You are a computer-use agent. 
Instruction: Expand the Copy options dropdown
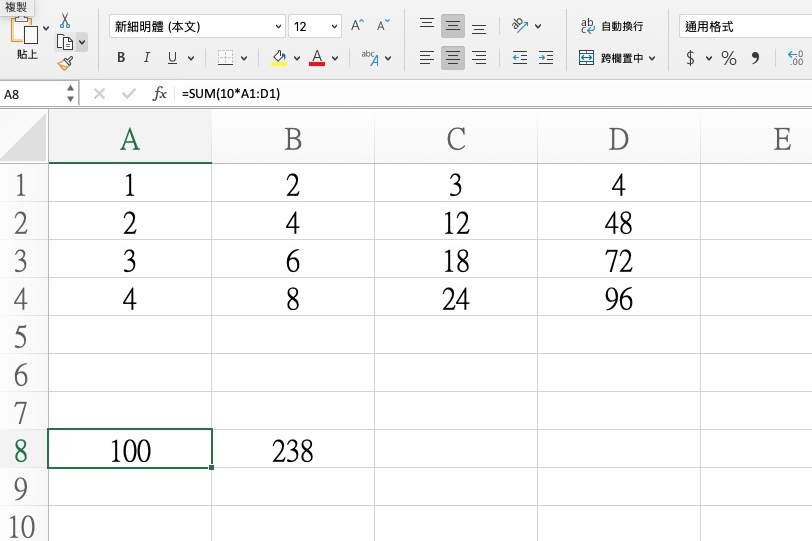click(x=82, y=42)
